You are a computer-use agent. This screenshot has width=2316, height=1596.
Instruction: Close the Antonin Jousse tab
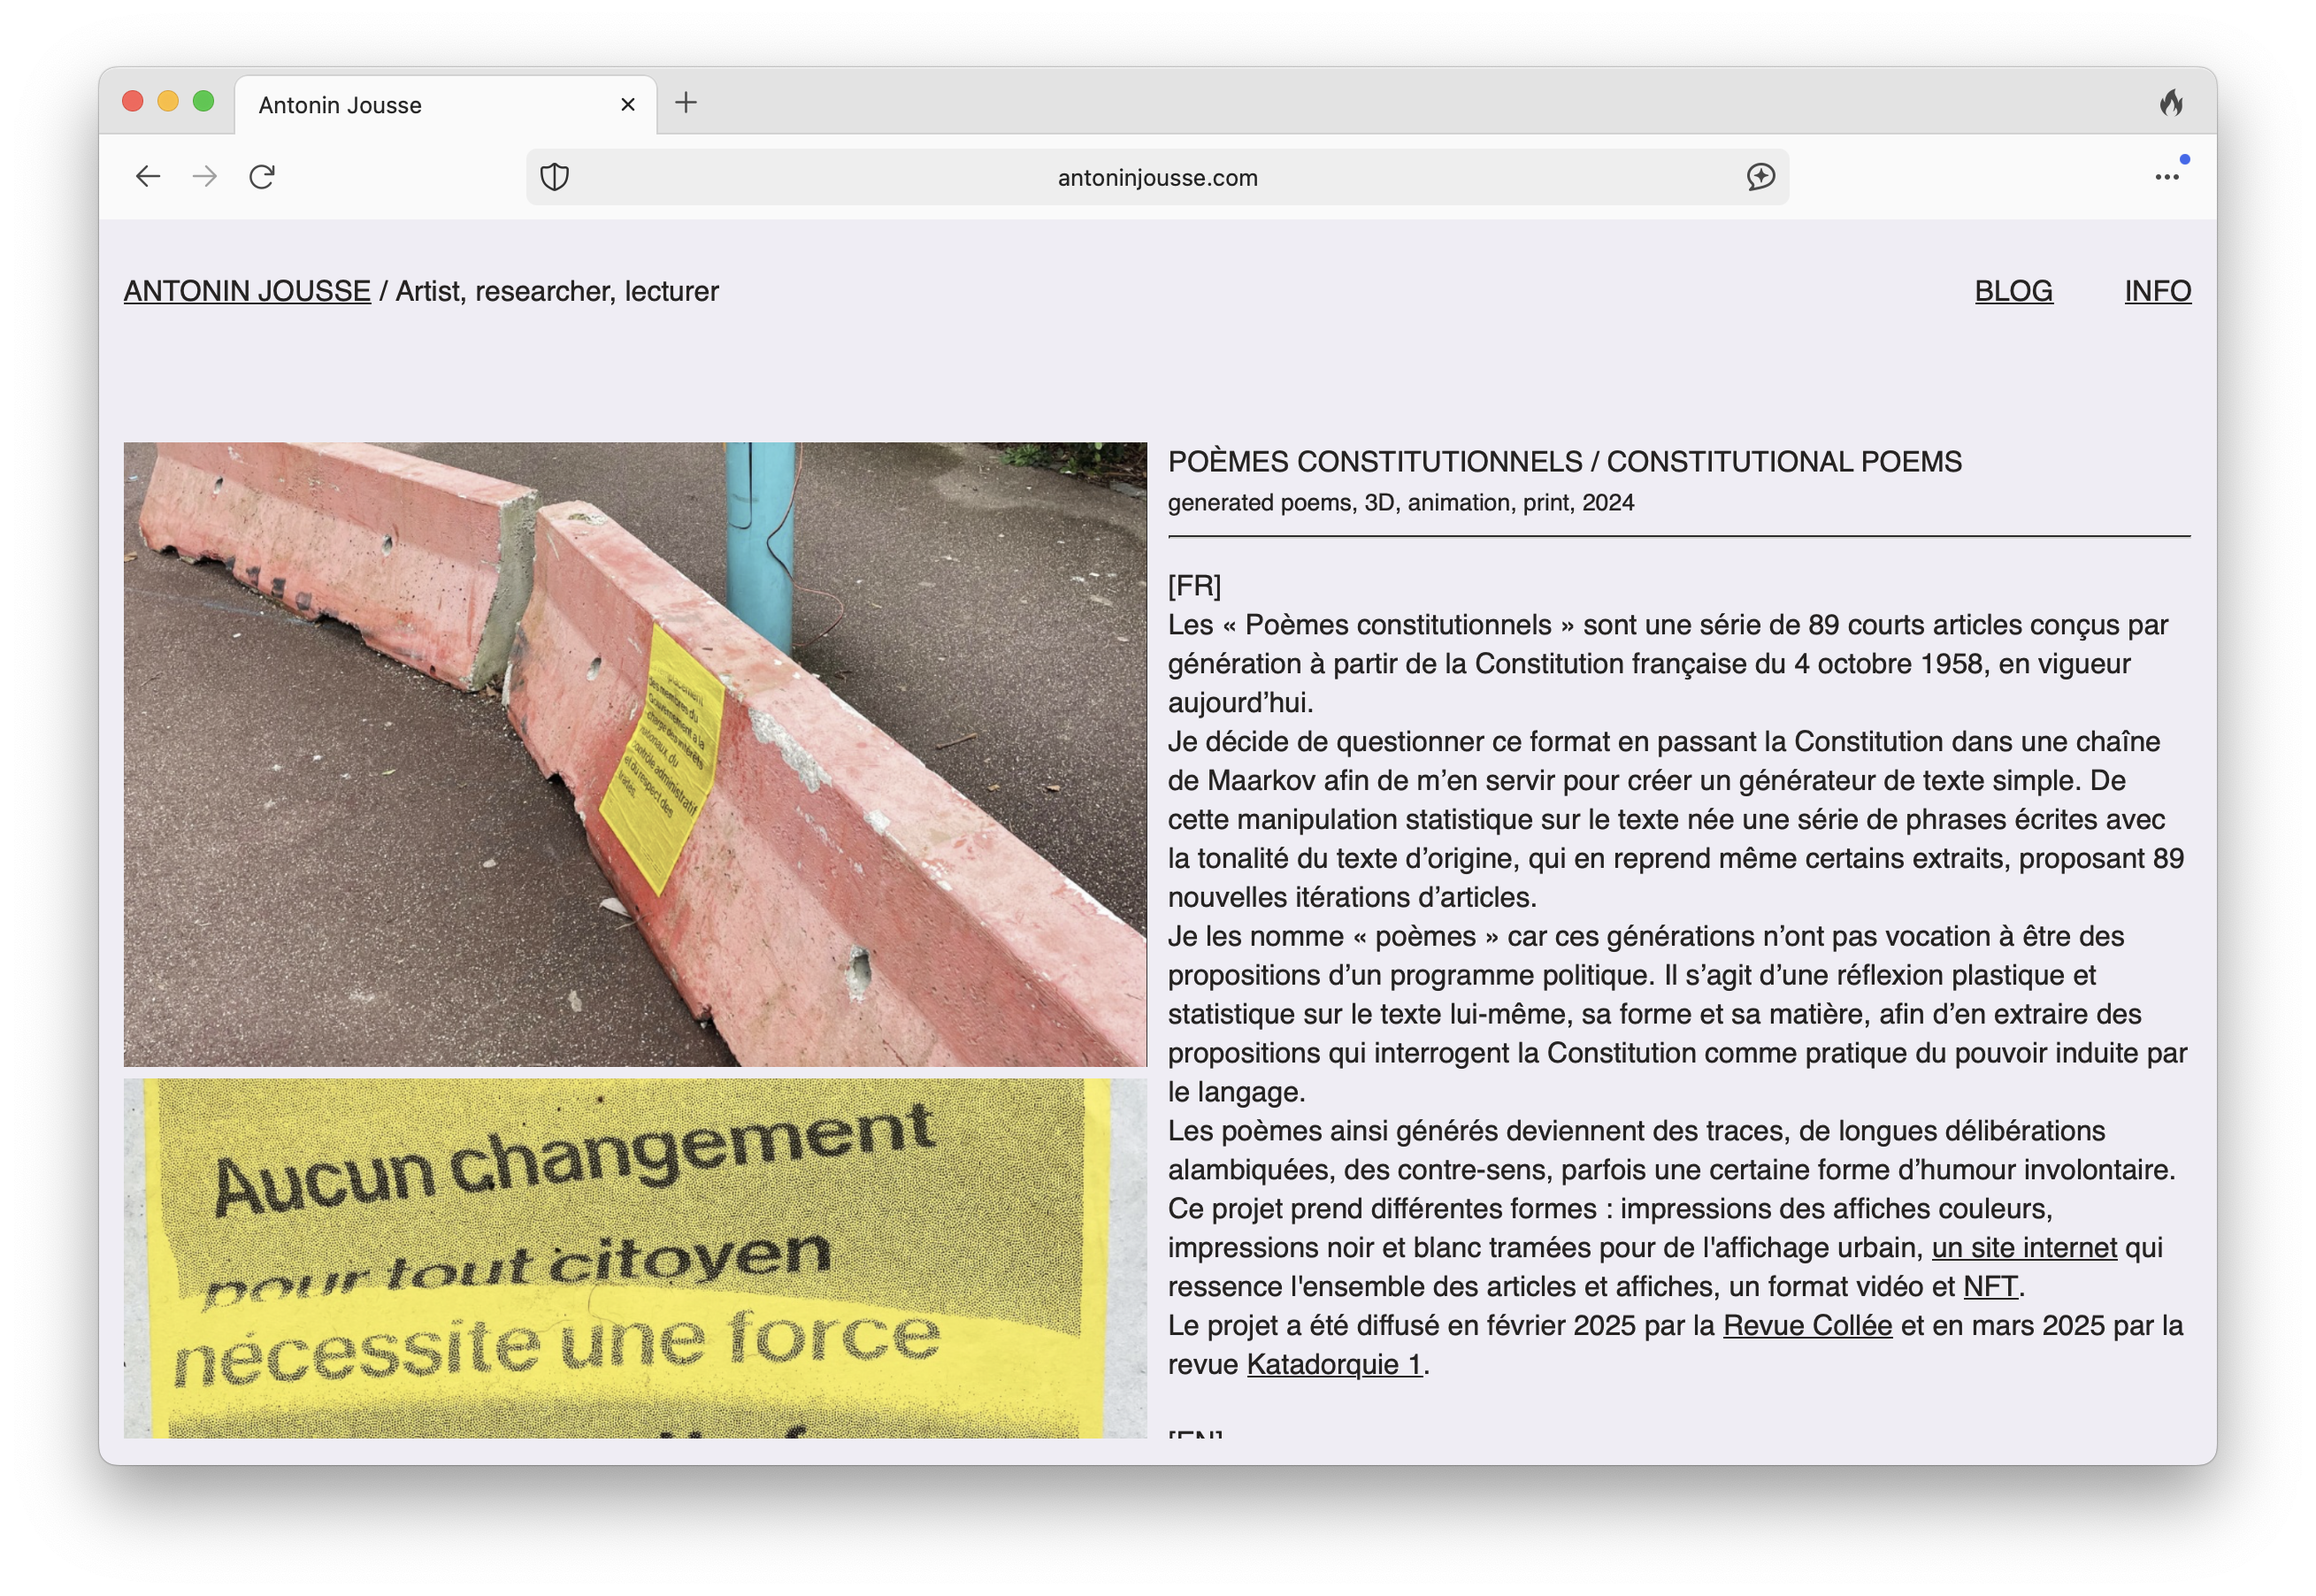coord(628,104)
